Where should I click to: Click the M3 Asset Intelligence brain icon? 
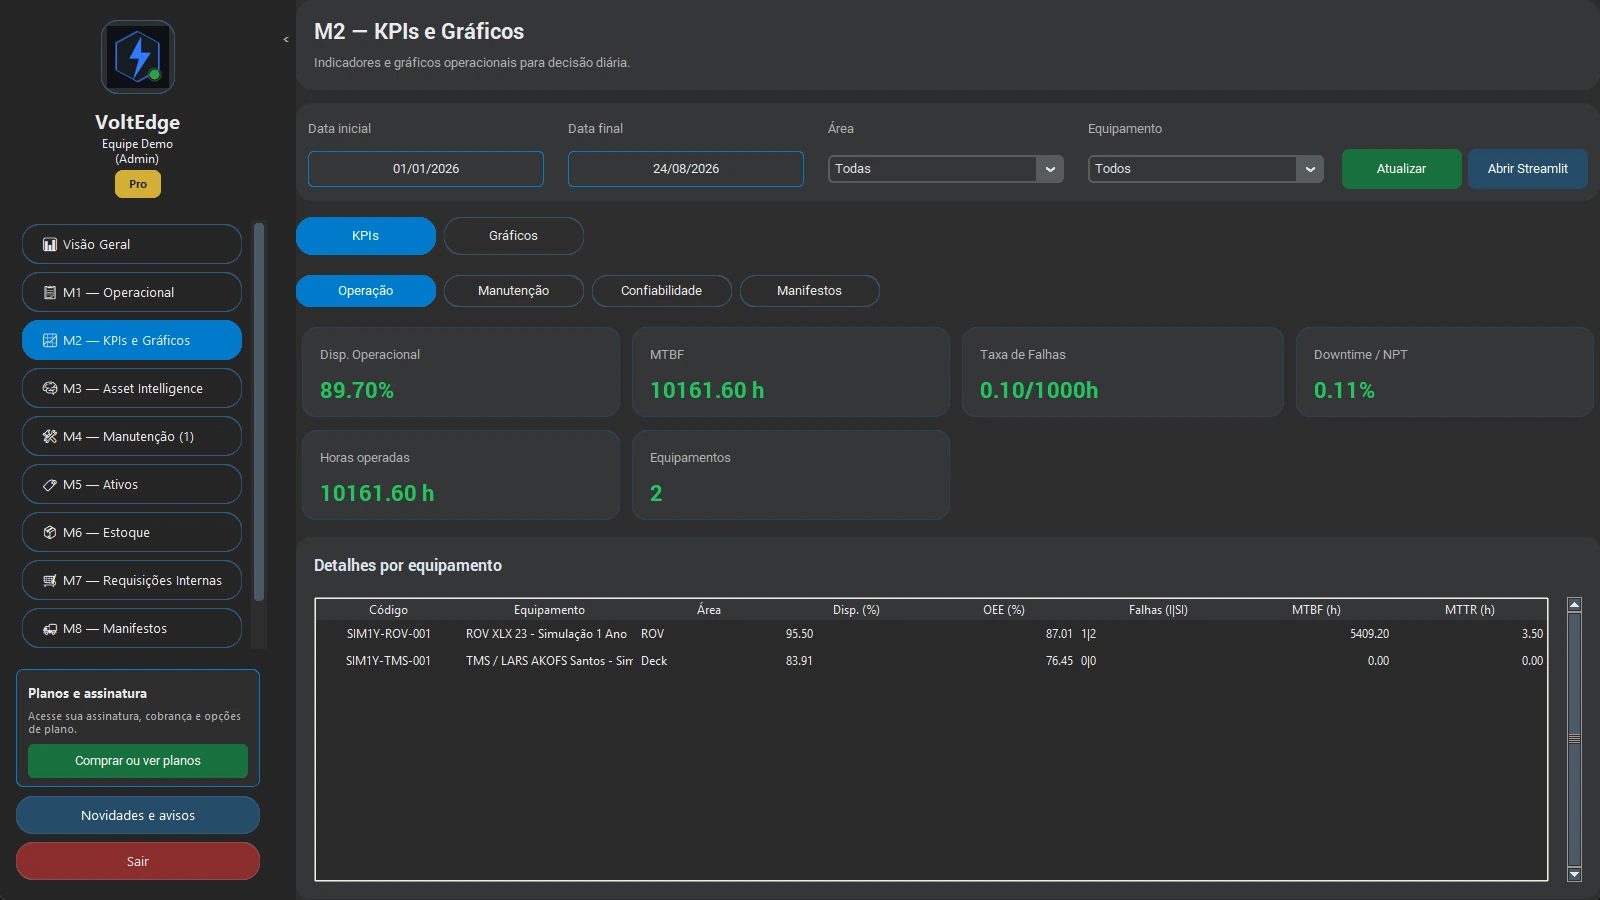click(x=50, y=388)
